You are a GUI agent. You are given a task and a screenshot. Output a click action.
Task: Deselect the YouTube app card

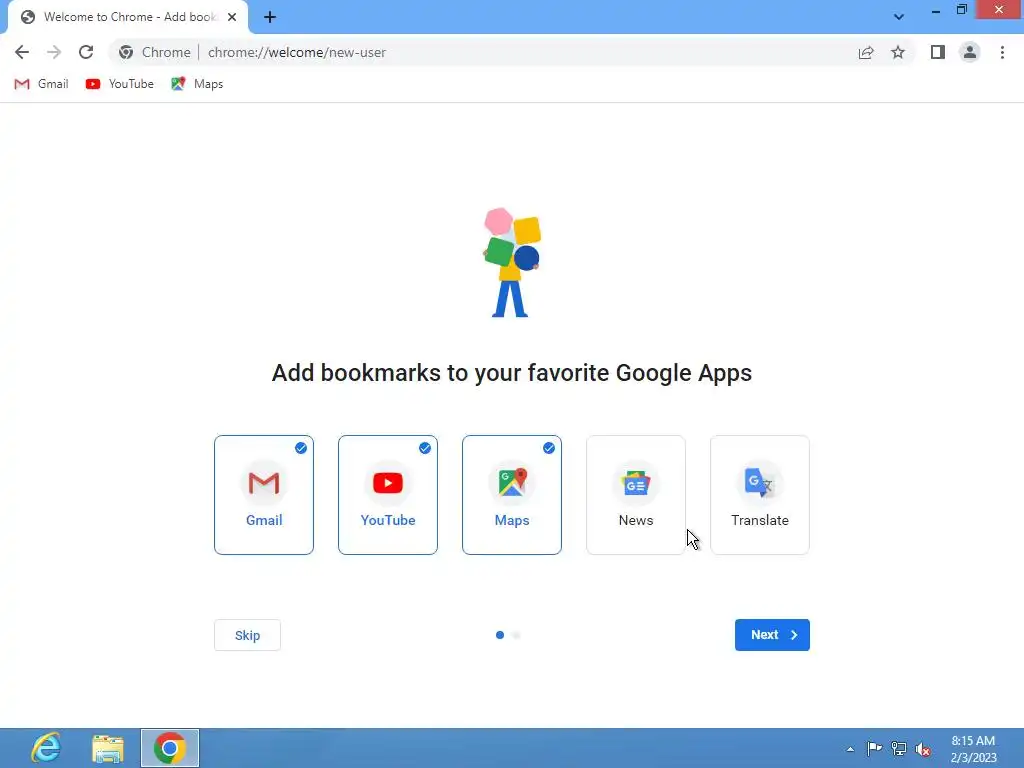[x=388, y=495]
